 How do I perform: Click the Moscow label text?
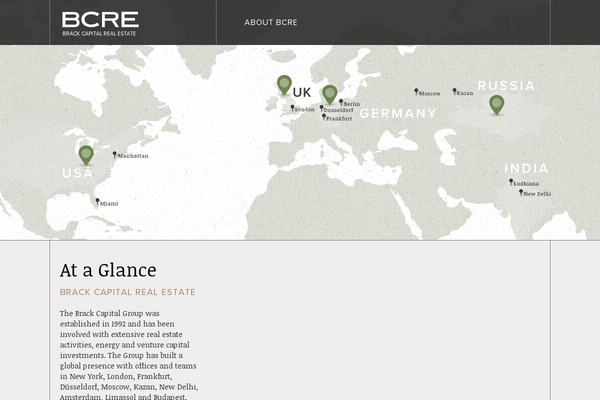pos(430,93)
